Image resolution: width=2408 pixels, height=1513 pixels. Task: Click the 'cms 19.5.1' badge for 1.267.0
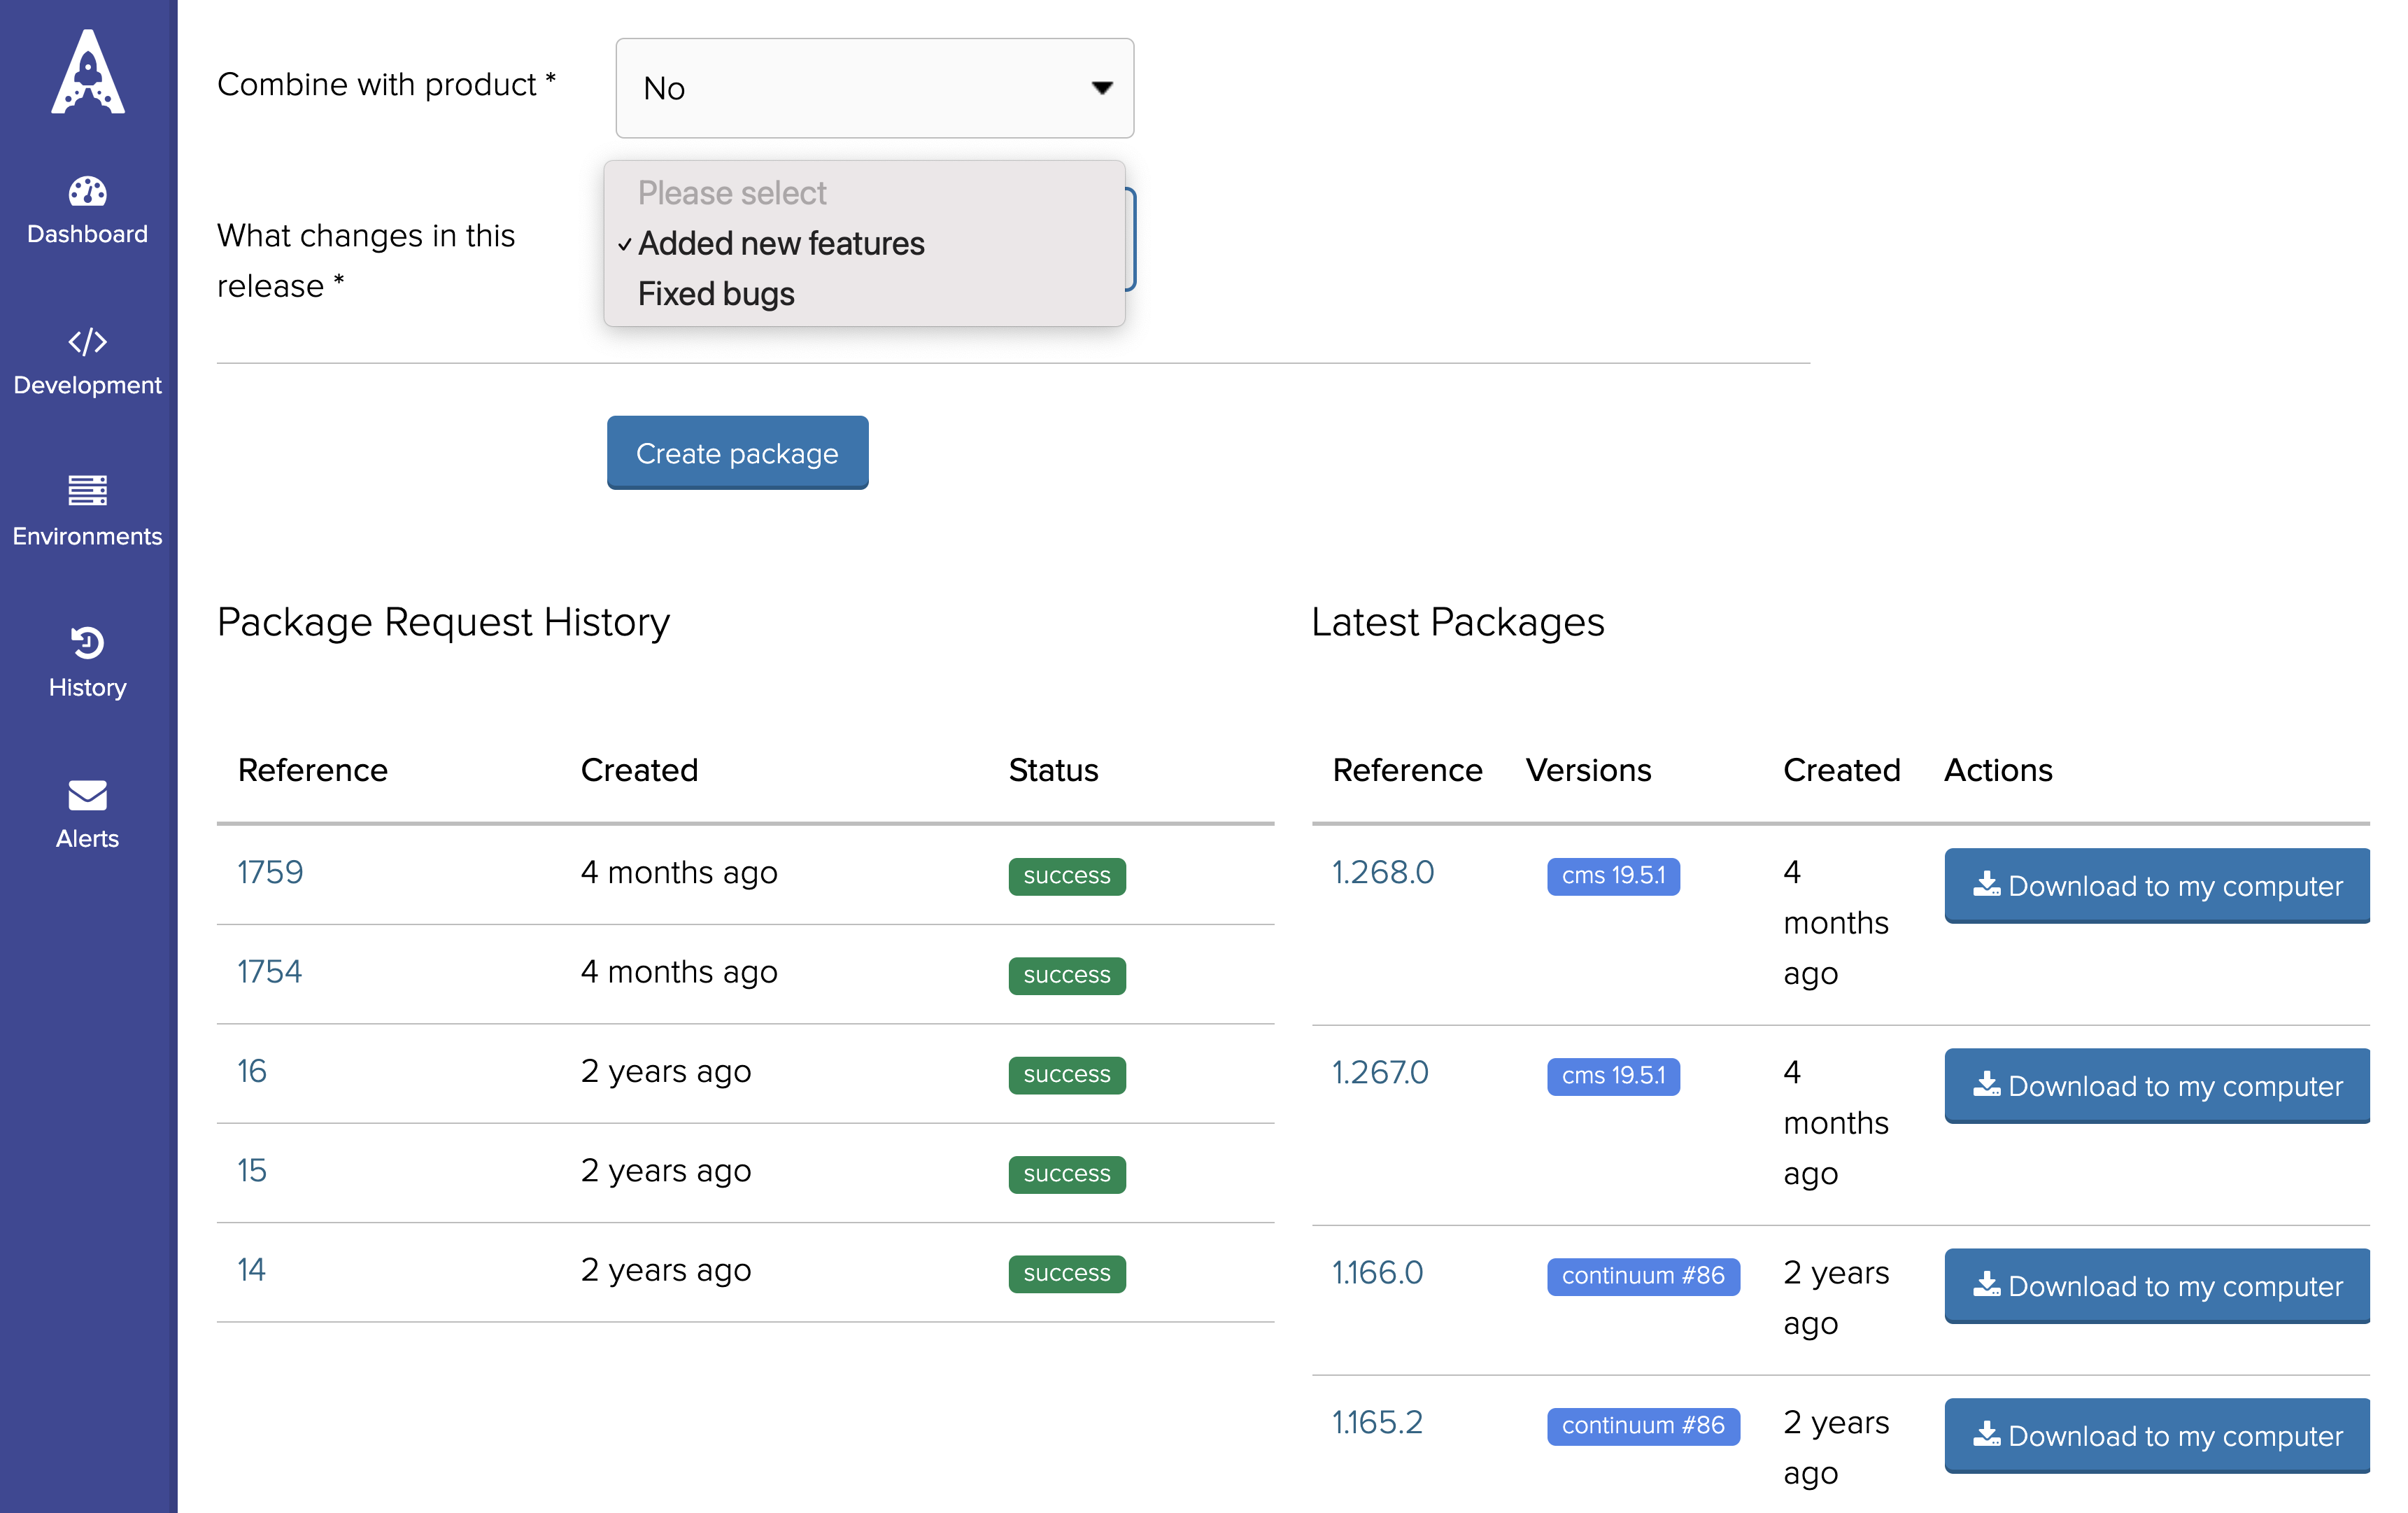coord(1613,1075)
